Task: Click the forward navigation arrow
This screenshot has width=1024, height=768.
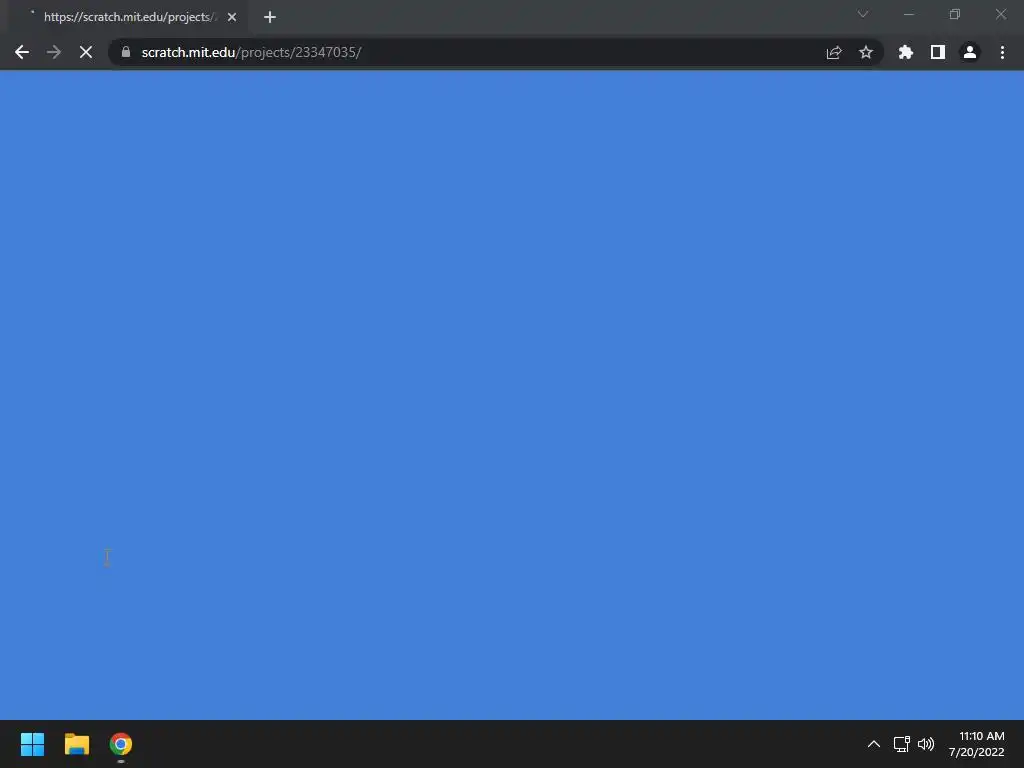Action: [54, 52]
